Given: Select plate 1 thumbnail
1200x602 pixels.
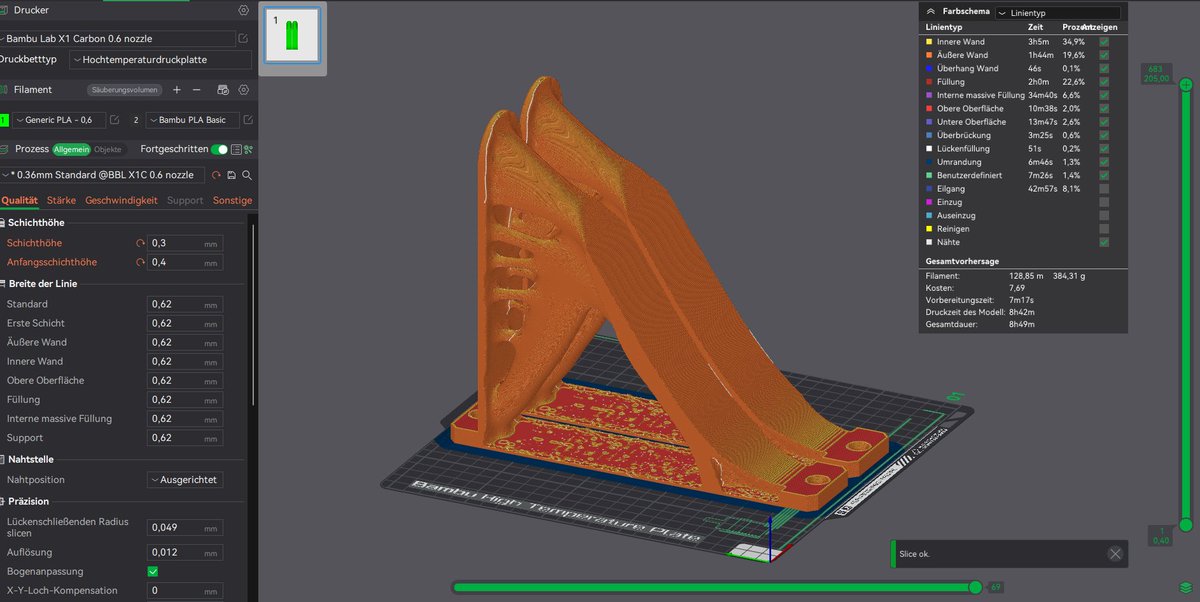Looking at the screenshot, I should (293, 33).
